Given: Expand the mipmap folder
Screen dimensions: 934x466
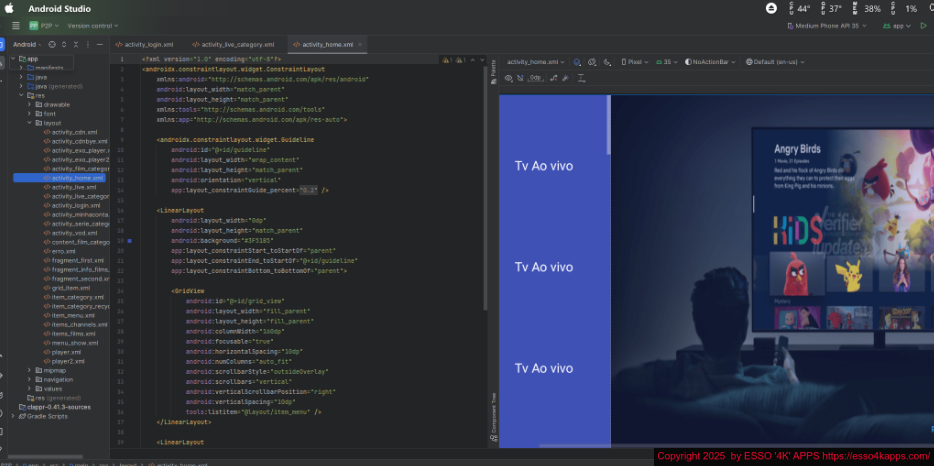Looking at the screenshot, I should (30, 370).
